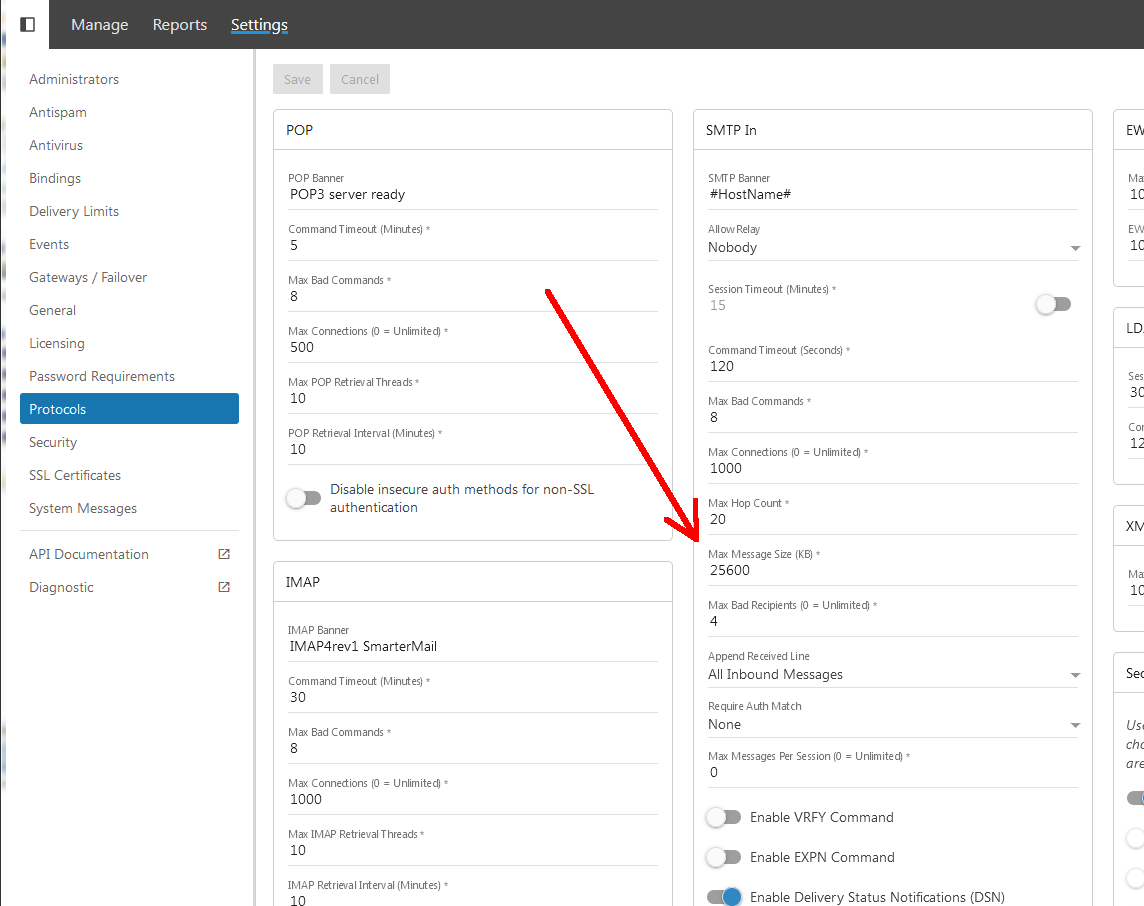
Task: Click the SMTP Banner text field
Action: coord(892,194)
